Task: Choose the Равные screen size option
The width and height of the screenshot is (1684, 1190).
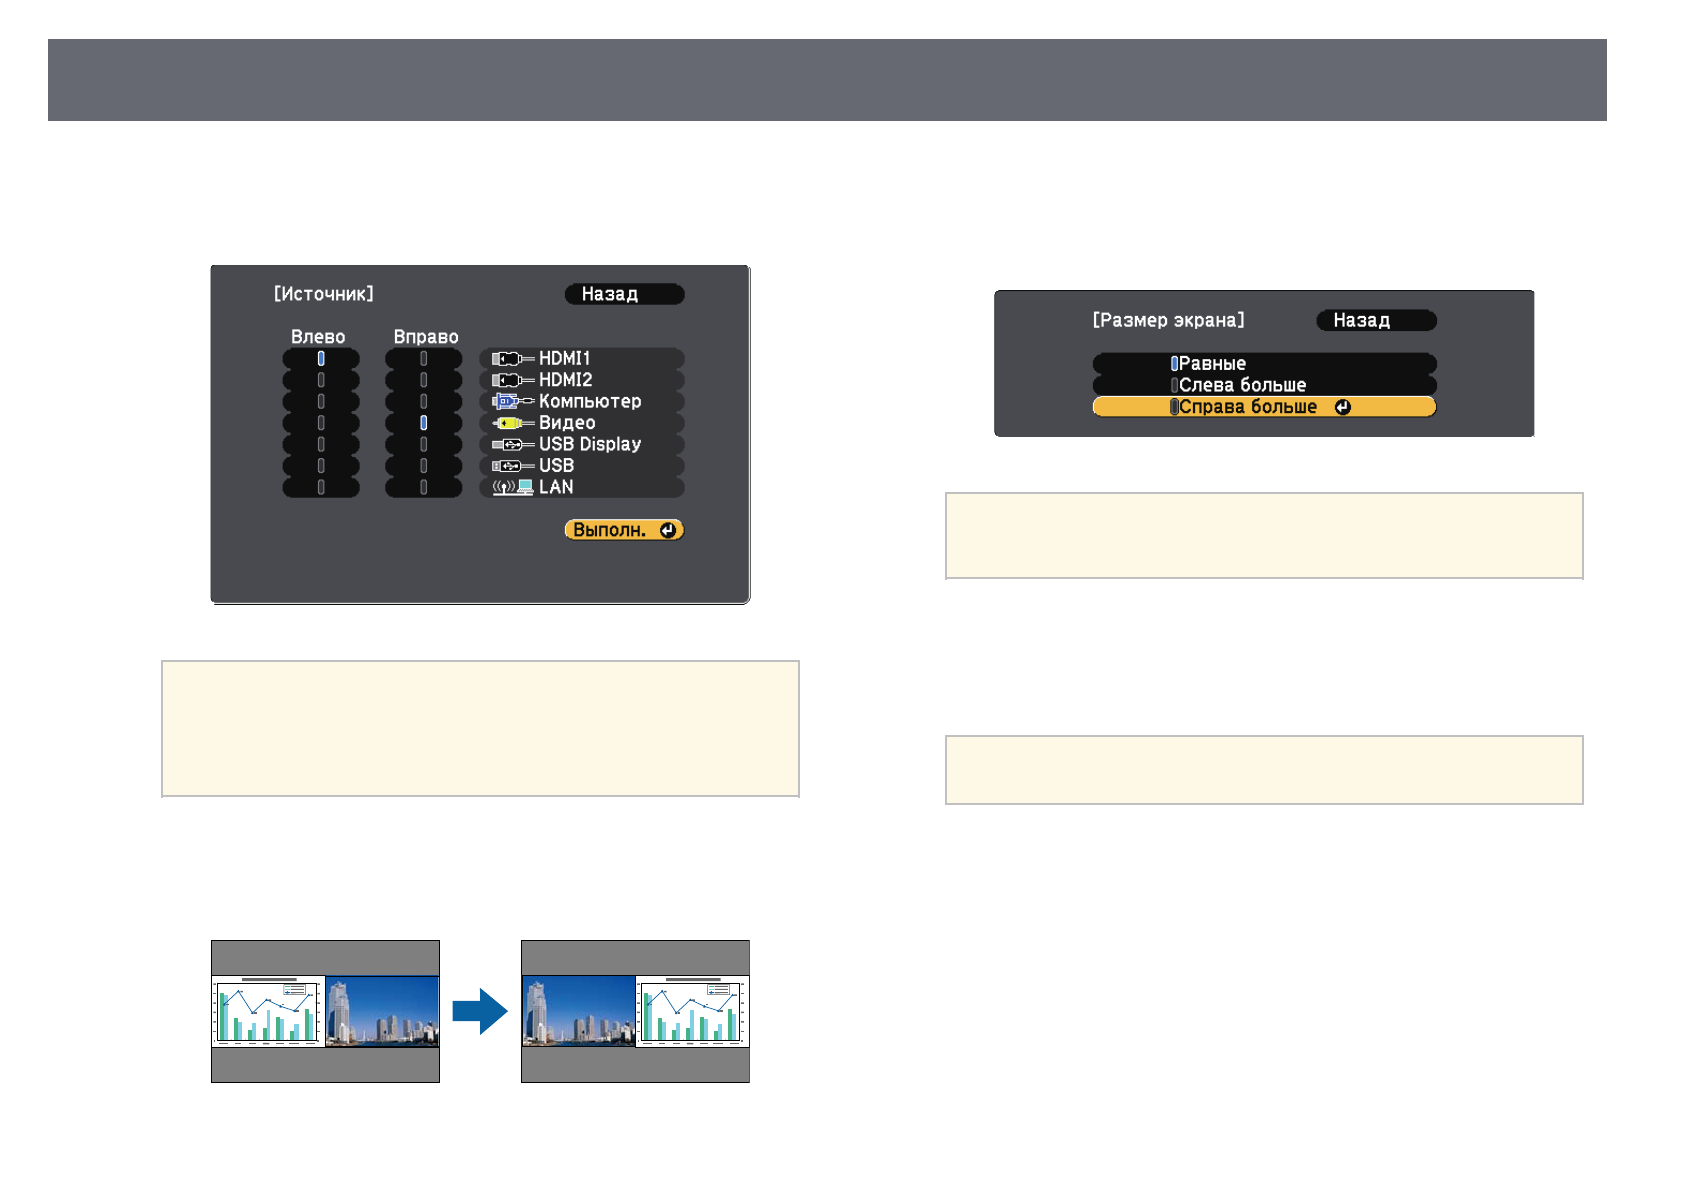Action: 1264,364
